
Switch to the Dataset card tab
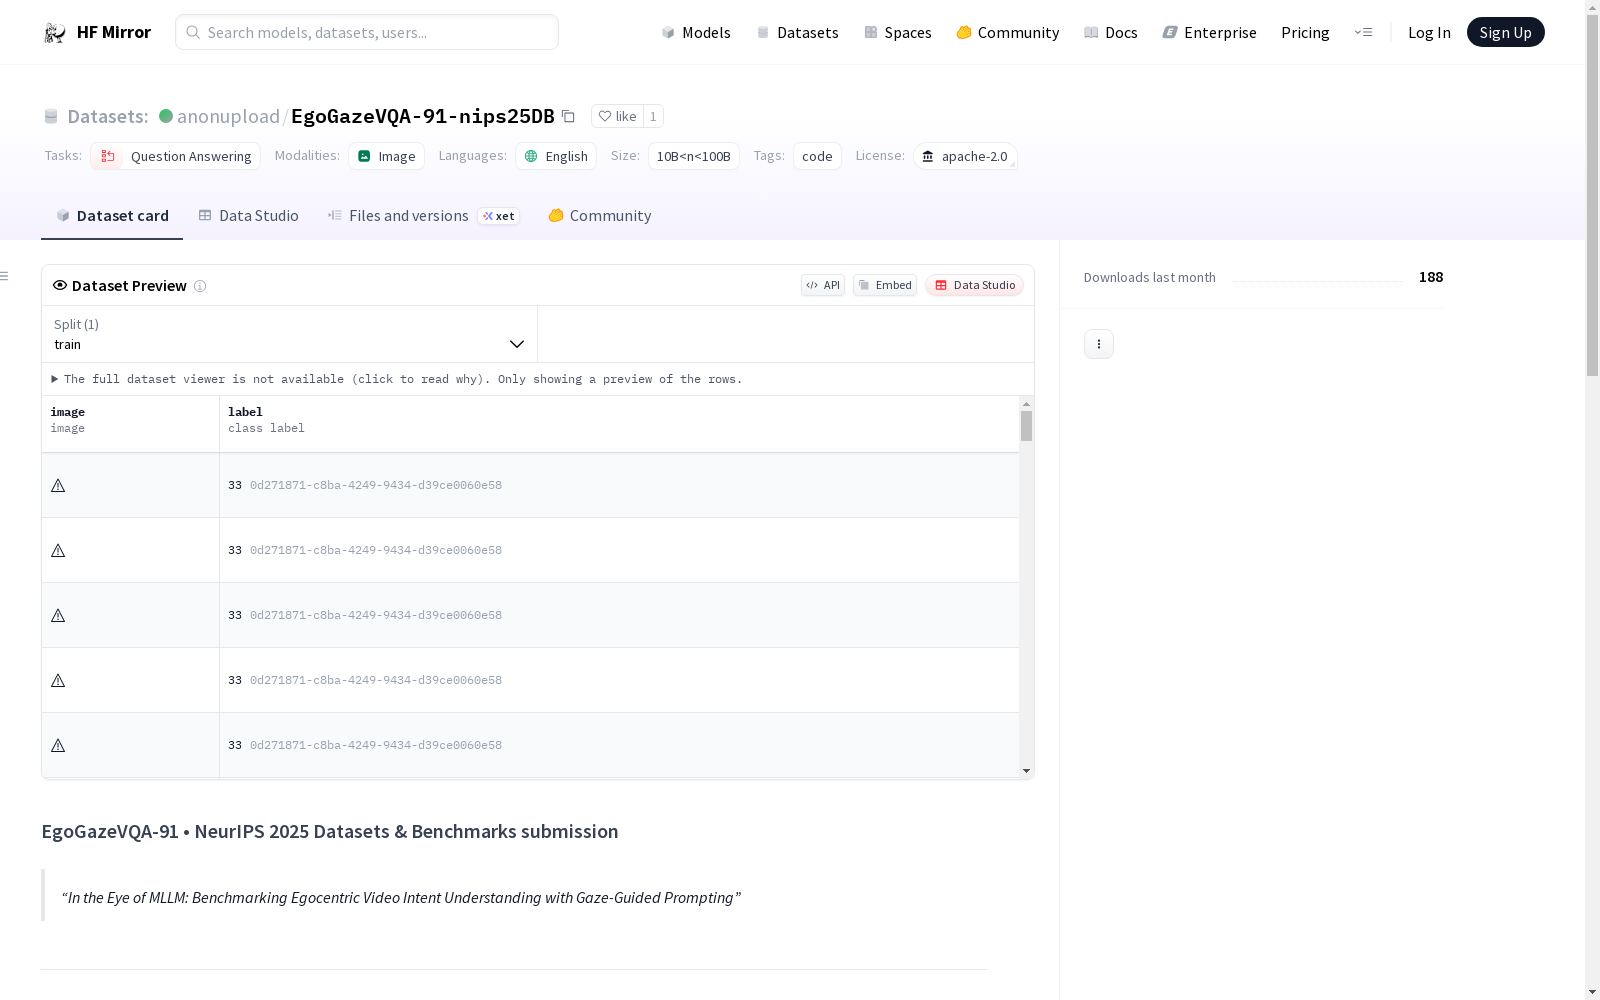[112, 216]
